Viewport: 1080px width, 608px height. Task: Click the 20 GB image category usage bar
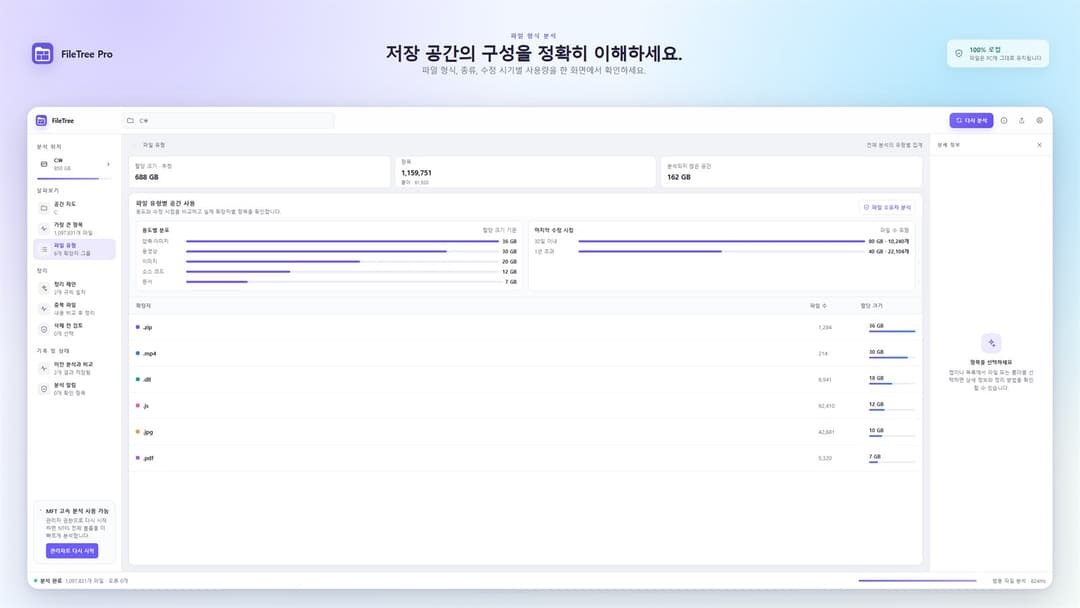[x=342, y=262]
